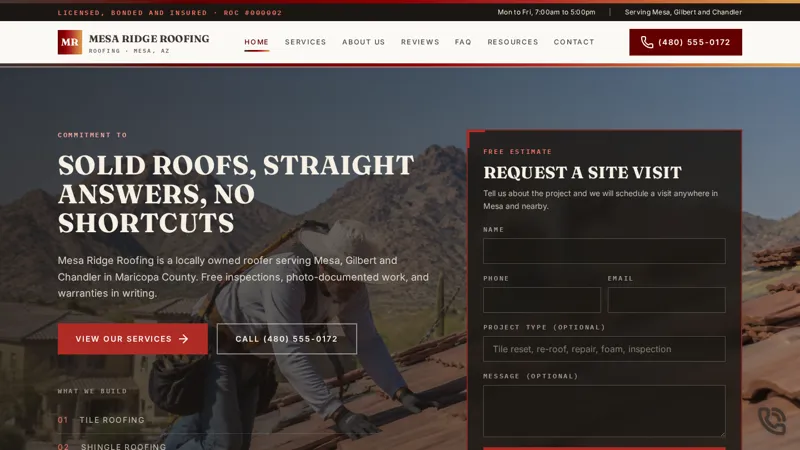Click the Mesa Ridge Roofing brand name
800x450 pixels.
coord(149,39)
